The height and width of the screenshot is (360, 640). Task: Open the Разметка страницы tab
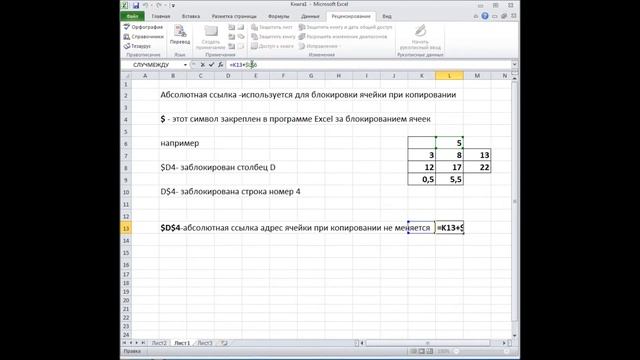point(234,16)
